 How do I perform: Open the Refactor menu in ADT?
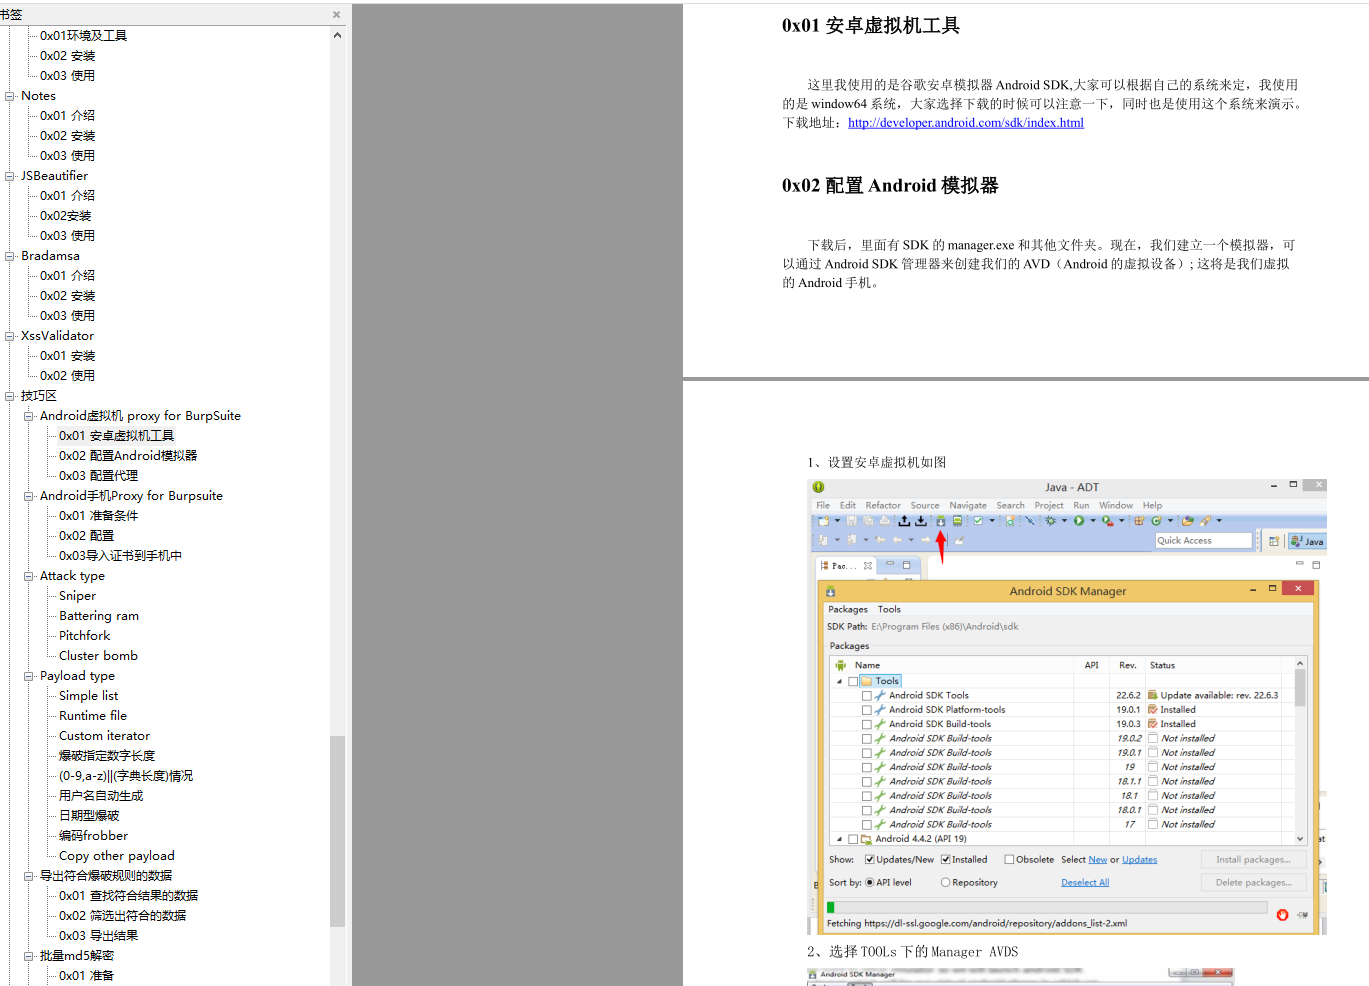pos(883,505)
